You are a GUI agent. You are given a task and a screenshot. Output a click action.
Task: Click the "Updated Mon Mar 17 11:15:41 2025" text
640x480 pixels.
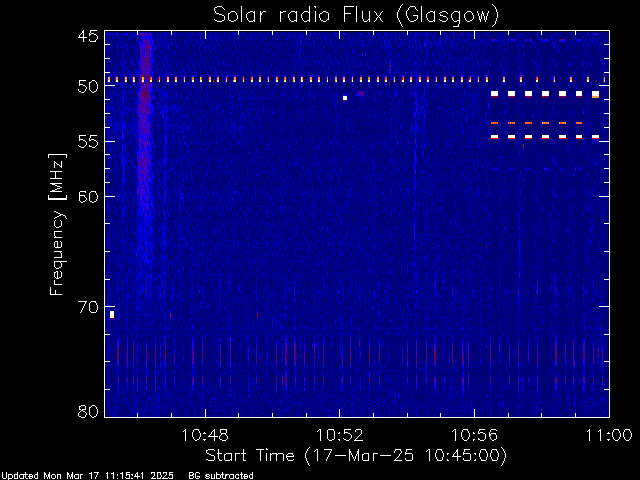87,476
